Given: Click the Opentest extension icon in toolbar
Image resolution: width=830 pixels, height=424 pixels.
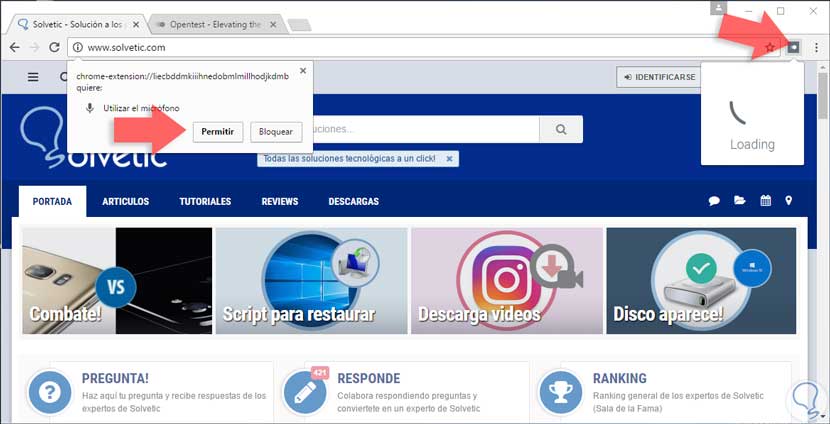Looking at the screenshot, I should pos(793,48).
